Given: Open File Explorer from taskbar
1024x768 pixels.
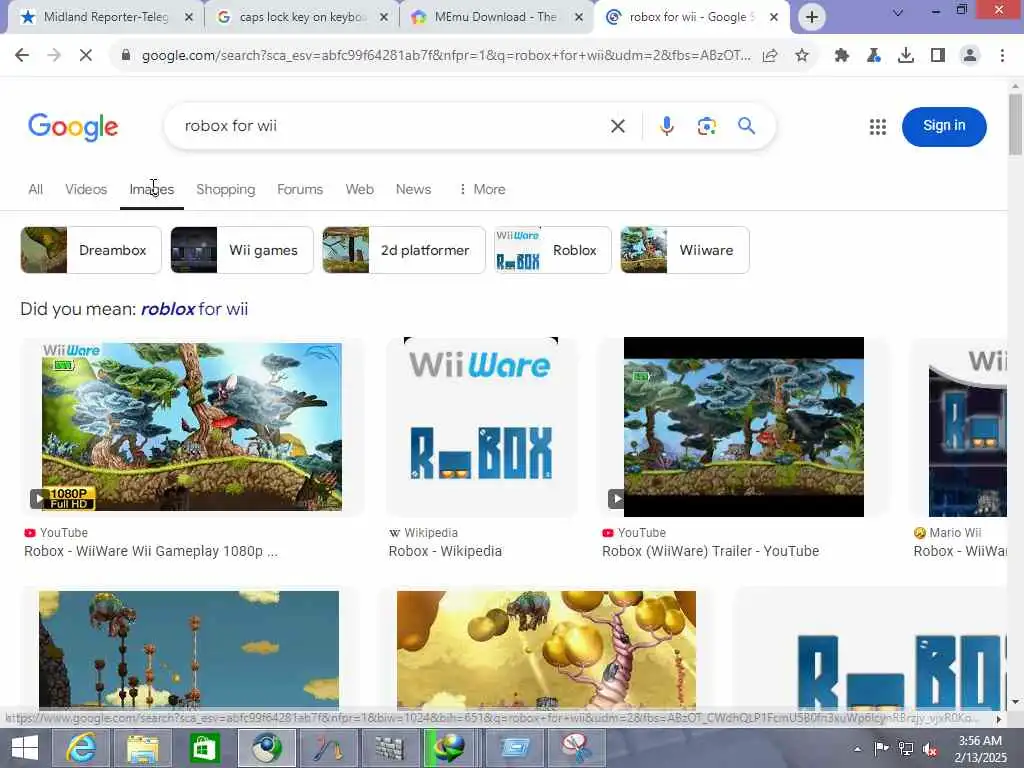Looking at the screenshot, I should (143, 748).
